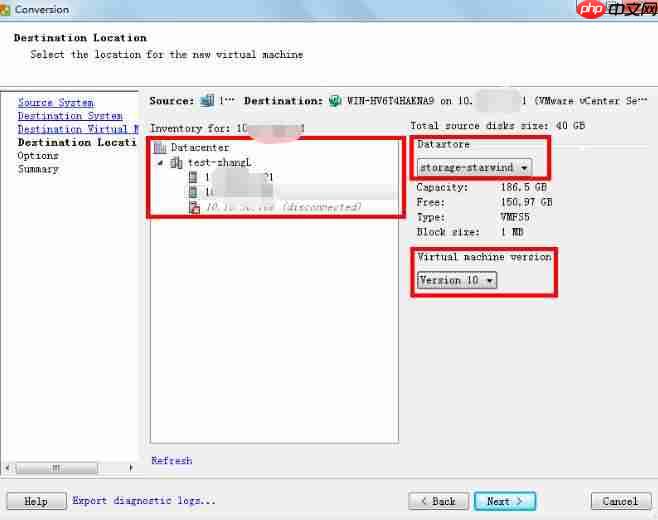Go to Source System step

click(55, 103)
